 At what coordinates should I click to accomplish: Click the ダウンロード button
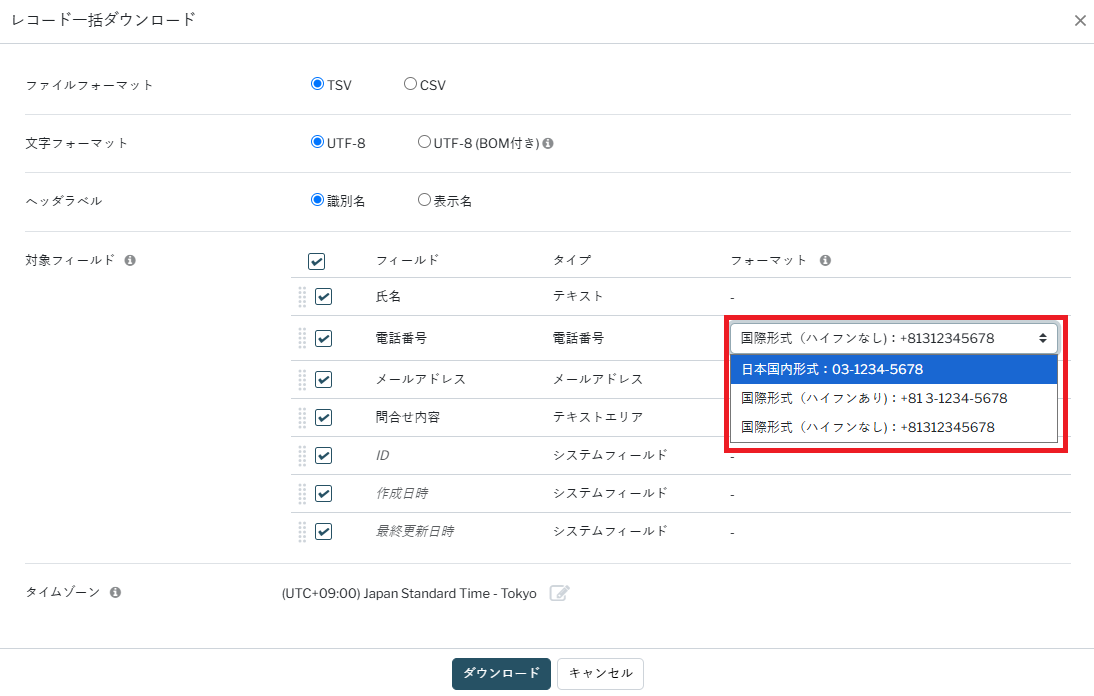point(501,673)
